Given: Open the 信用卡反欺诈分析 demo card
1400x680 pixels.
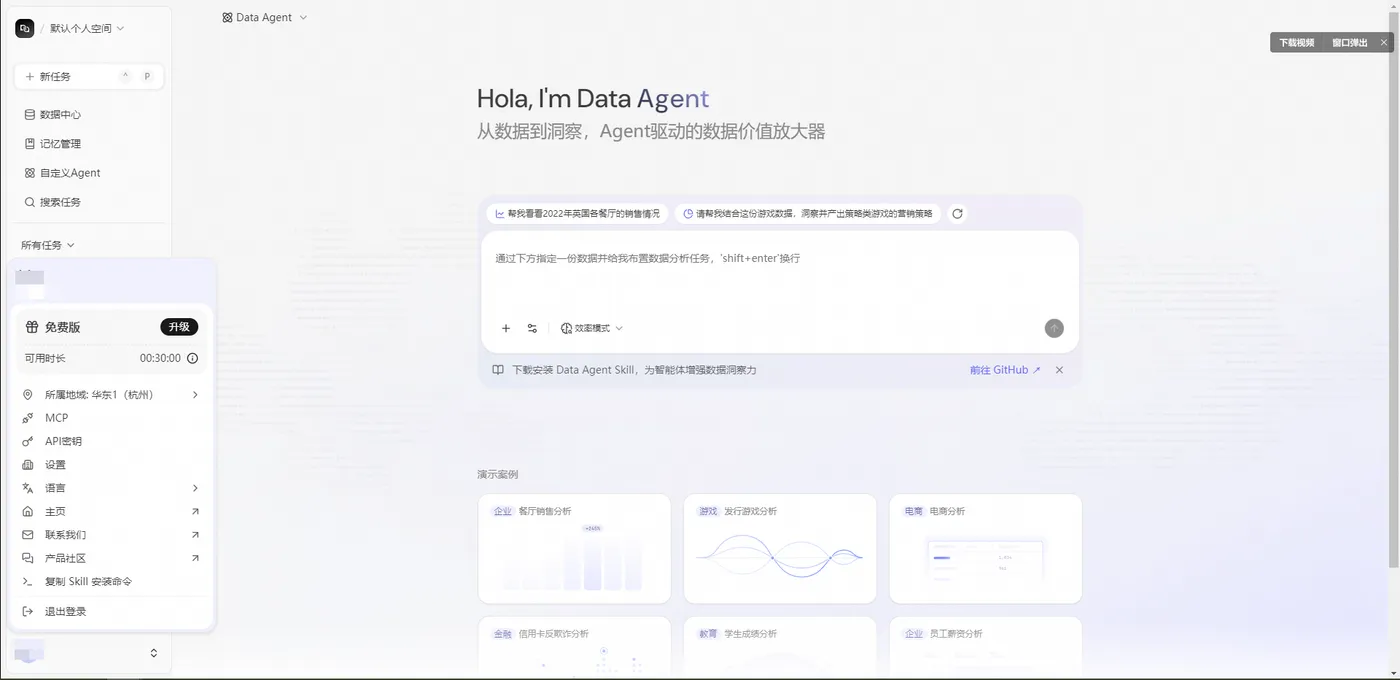Looking at the screenshot, I should coord(575,647).
